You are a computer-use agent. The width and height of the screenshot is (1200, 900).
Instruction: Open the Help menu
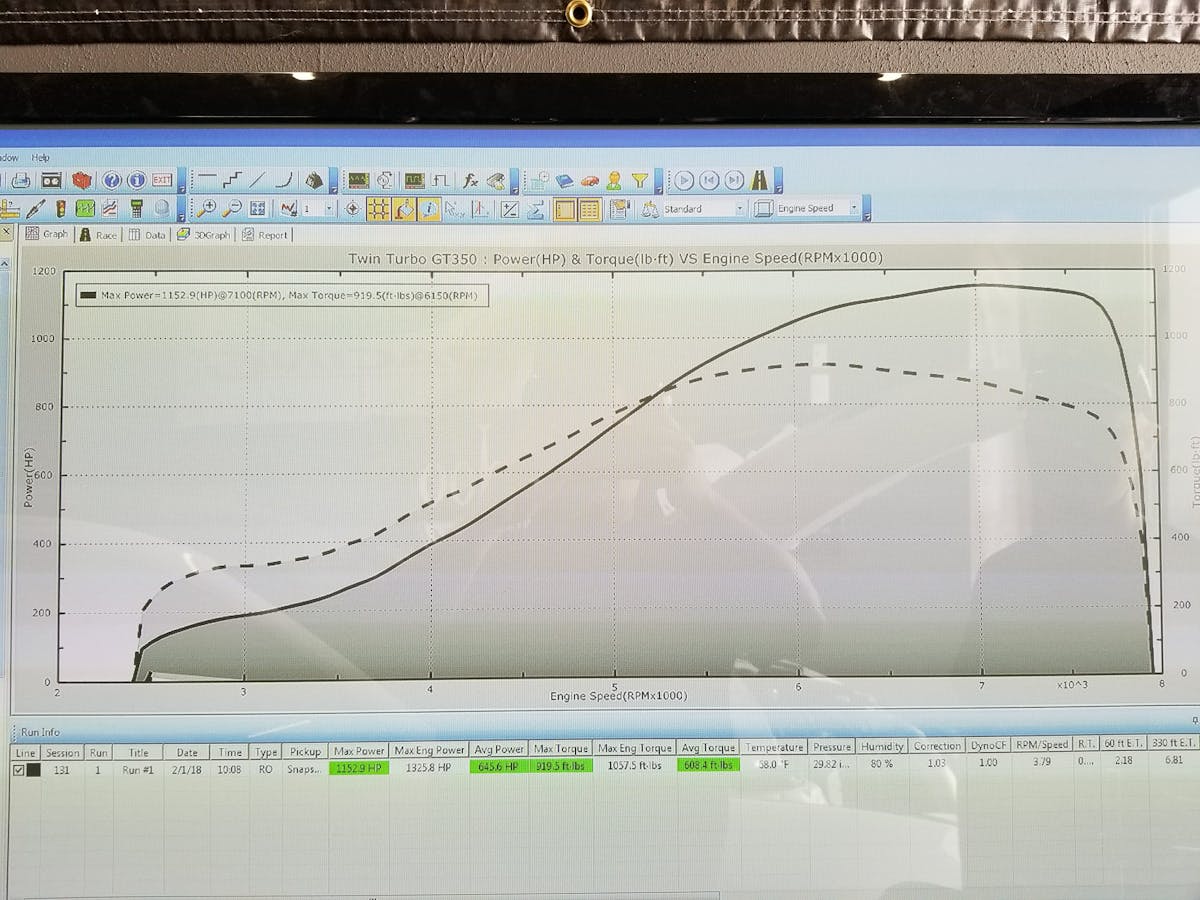[x=40, y=158]
